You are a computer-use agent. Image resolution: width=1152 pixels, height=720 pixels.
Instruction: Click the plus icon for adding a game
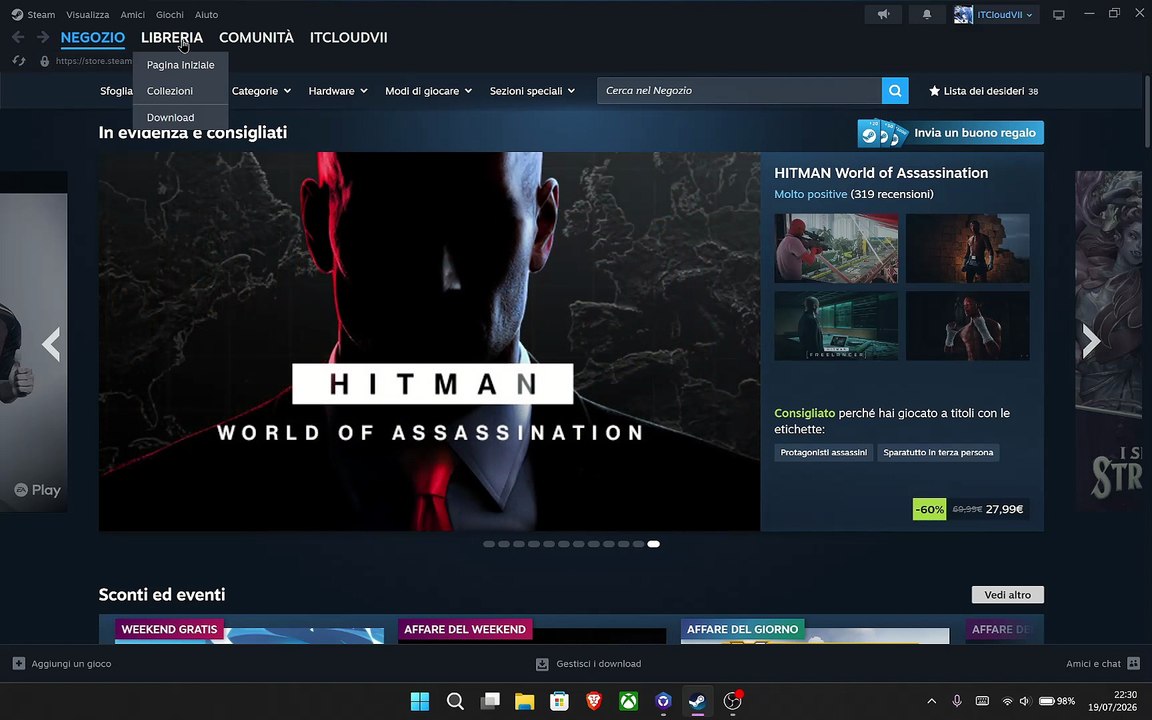(19, 663)
